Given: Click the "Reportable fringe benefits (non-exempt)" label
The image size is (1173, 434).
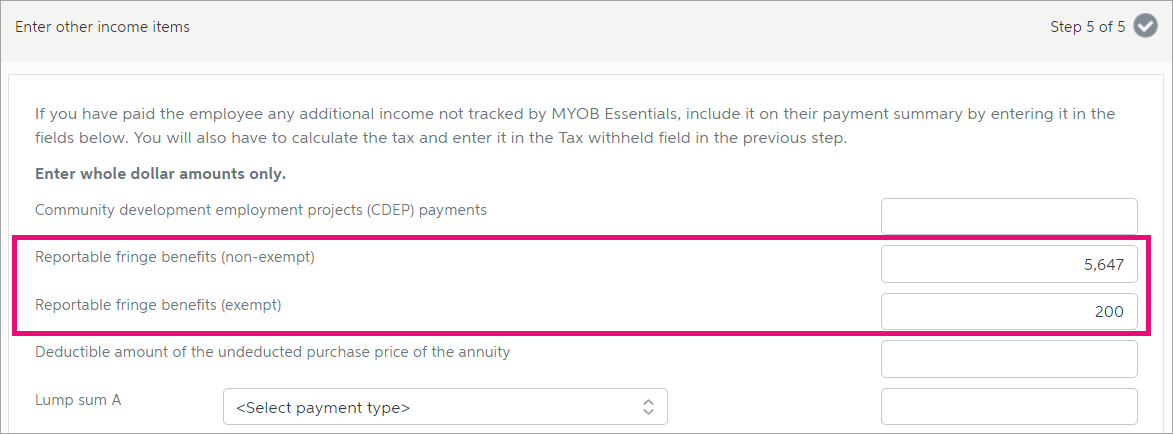Looking at the screenshot, I should [x=175, y=257].
